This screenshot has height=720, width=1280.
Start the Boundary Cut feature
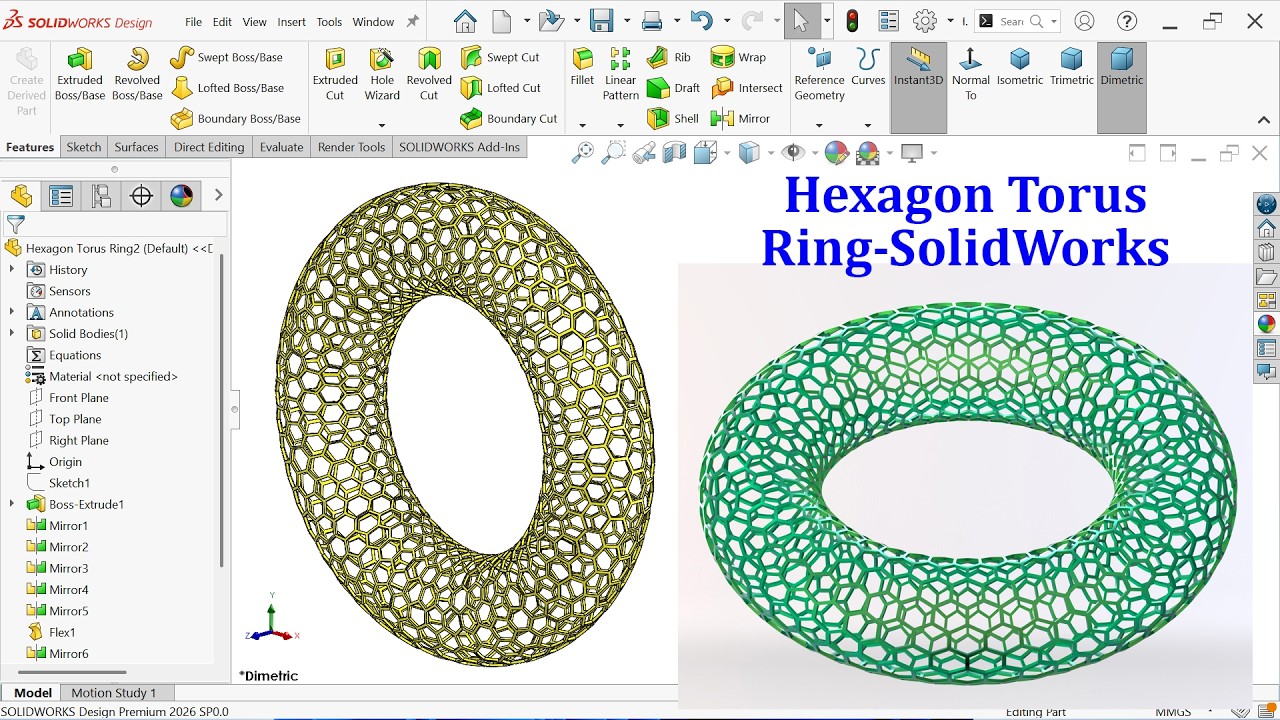point(508,118)
